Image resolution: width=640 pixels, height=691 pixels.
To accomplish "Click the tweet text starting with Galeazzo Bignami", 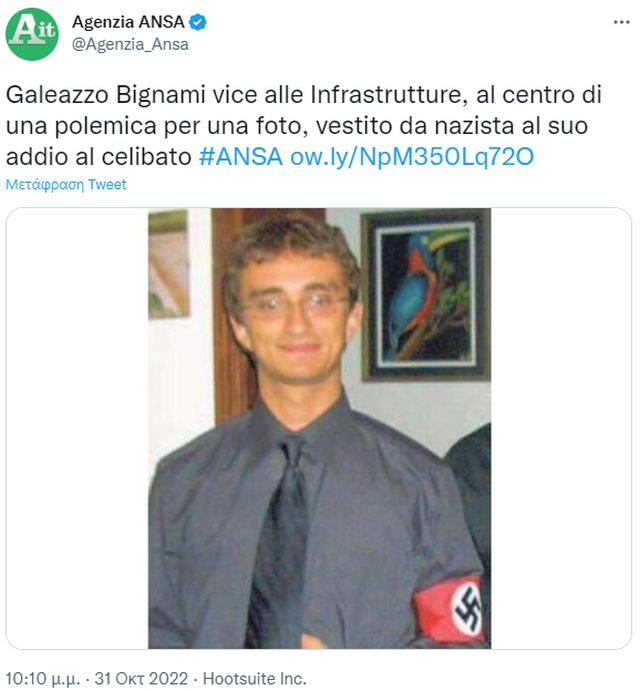I will click(304, 126).
